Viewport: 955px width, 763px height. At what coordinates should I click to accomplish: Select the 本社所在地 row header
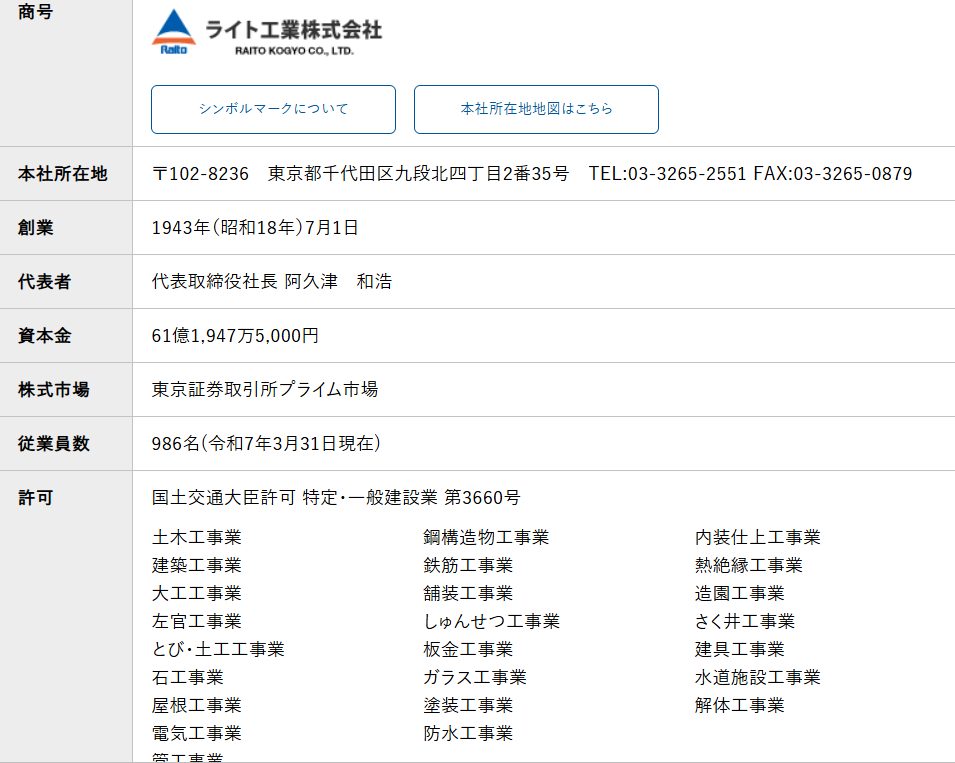pyautogui.click(x=62, y=174)
